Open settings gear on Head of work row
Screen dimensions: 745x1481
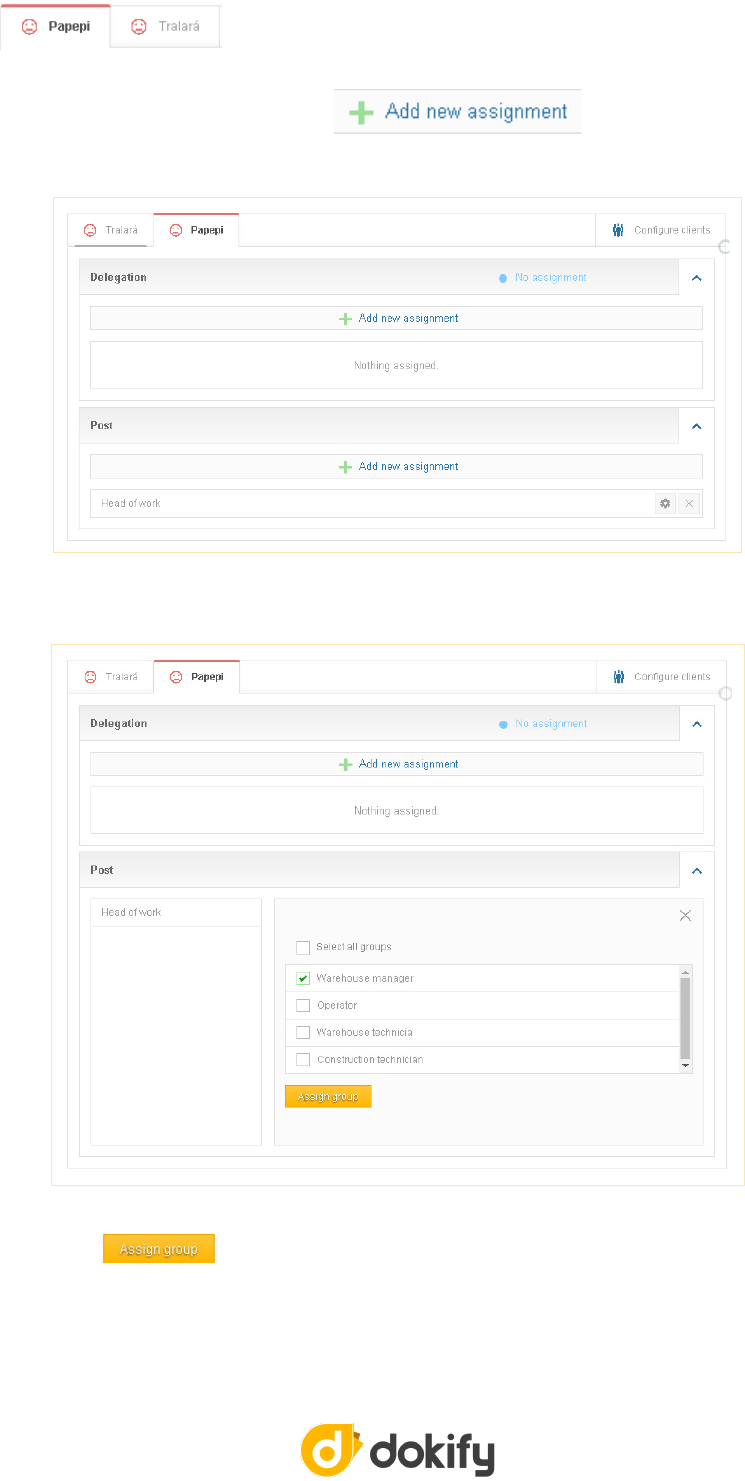pos(665,504)
